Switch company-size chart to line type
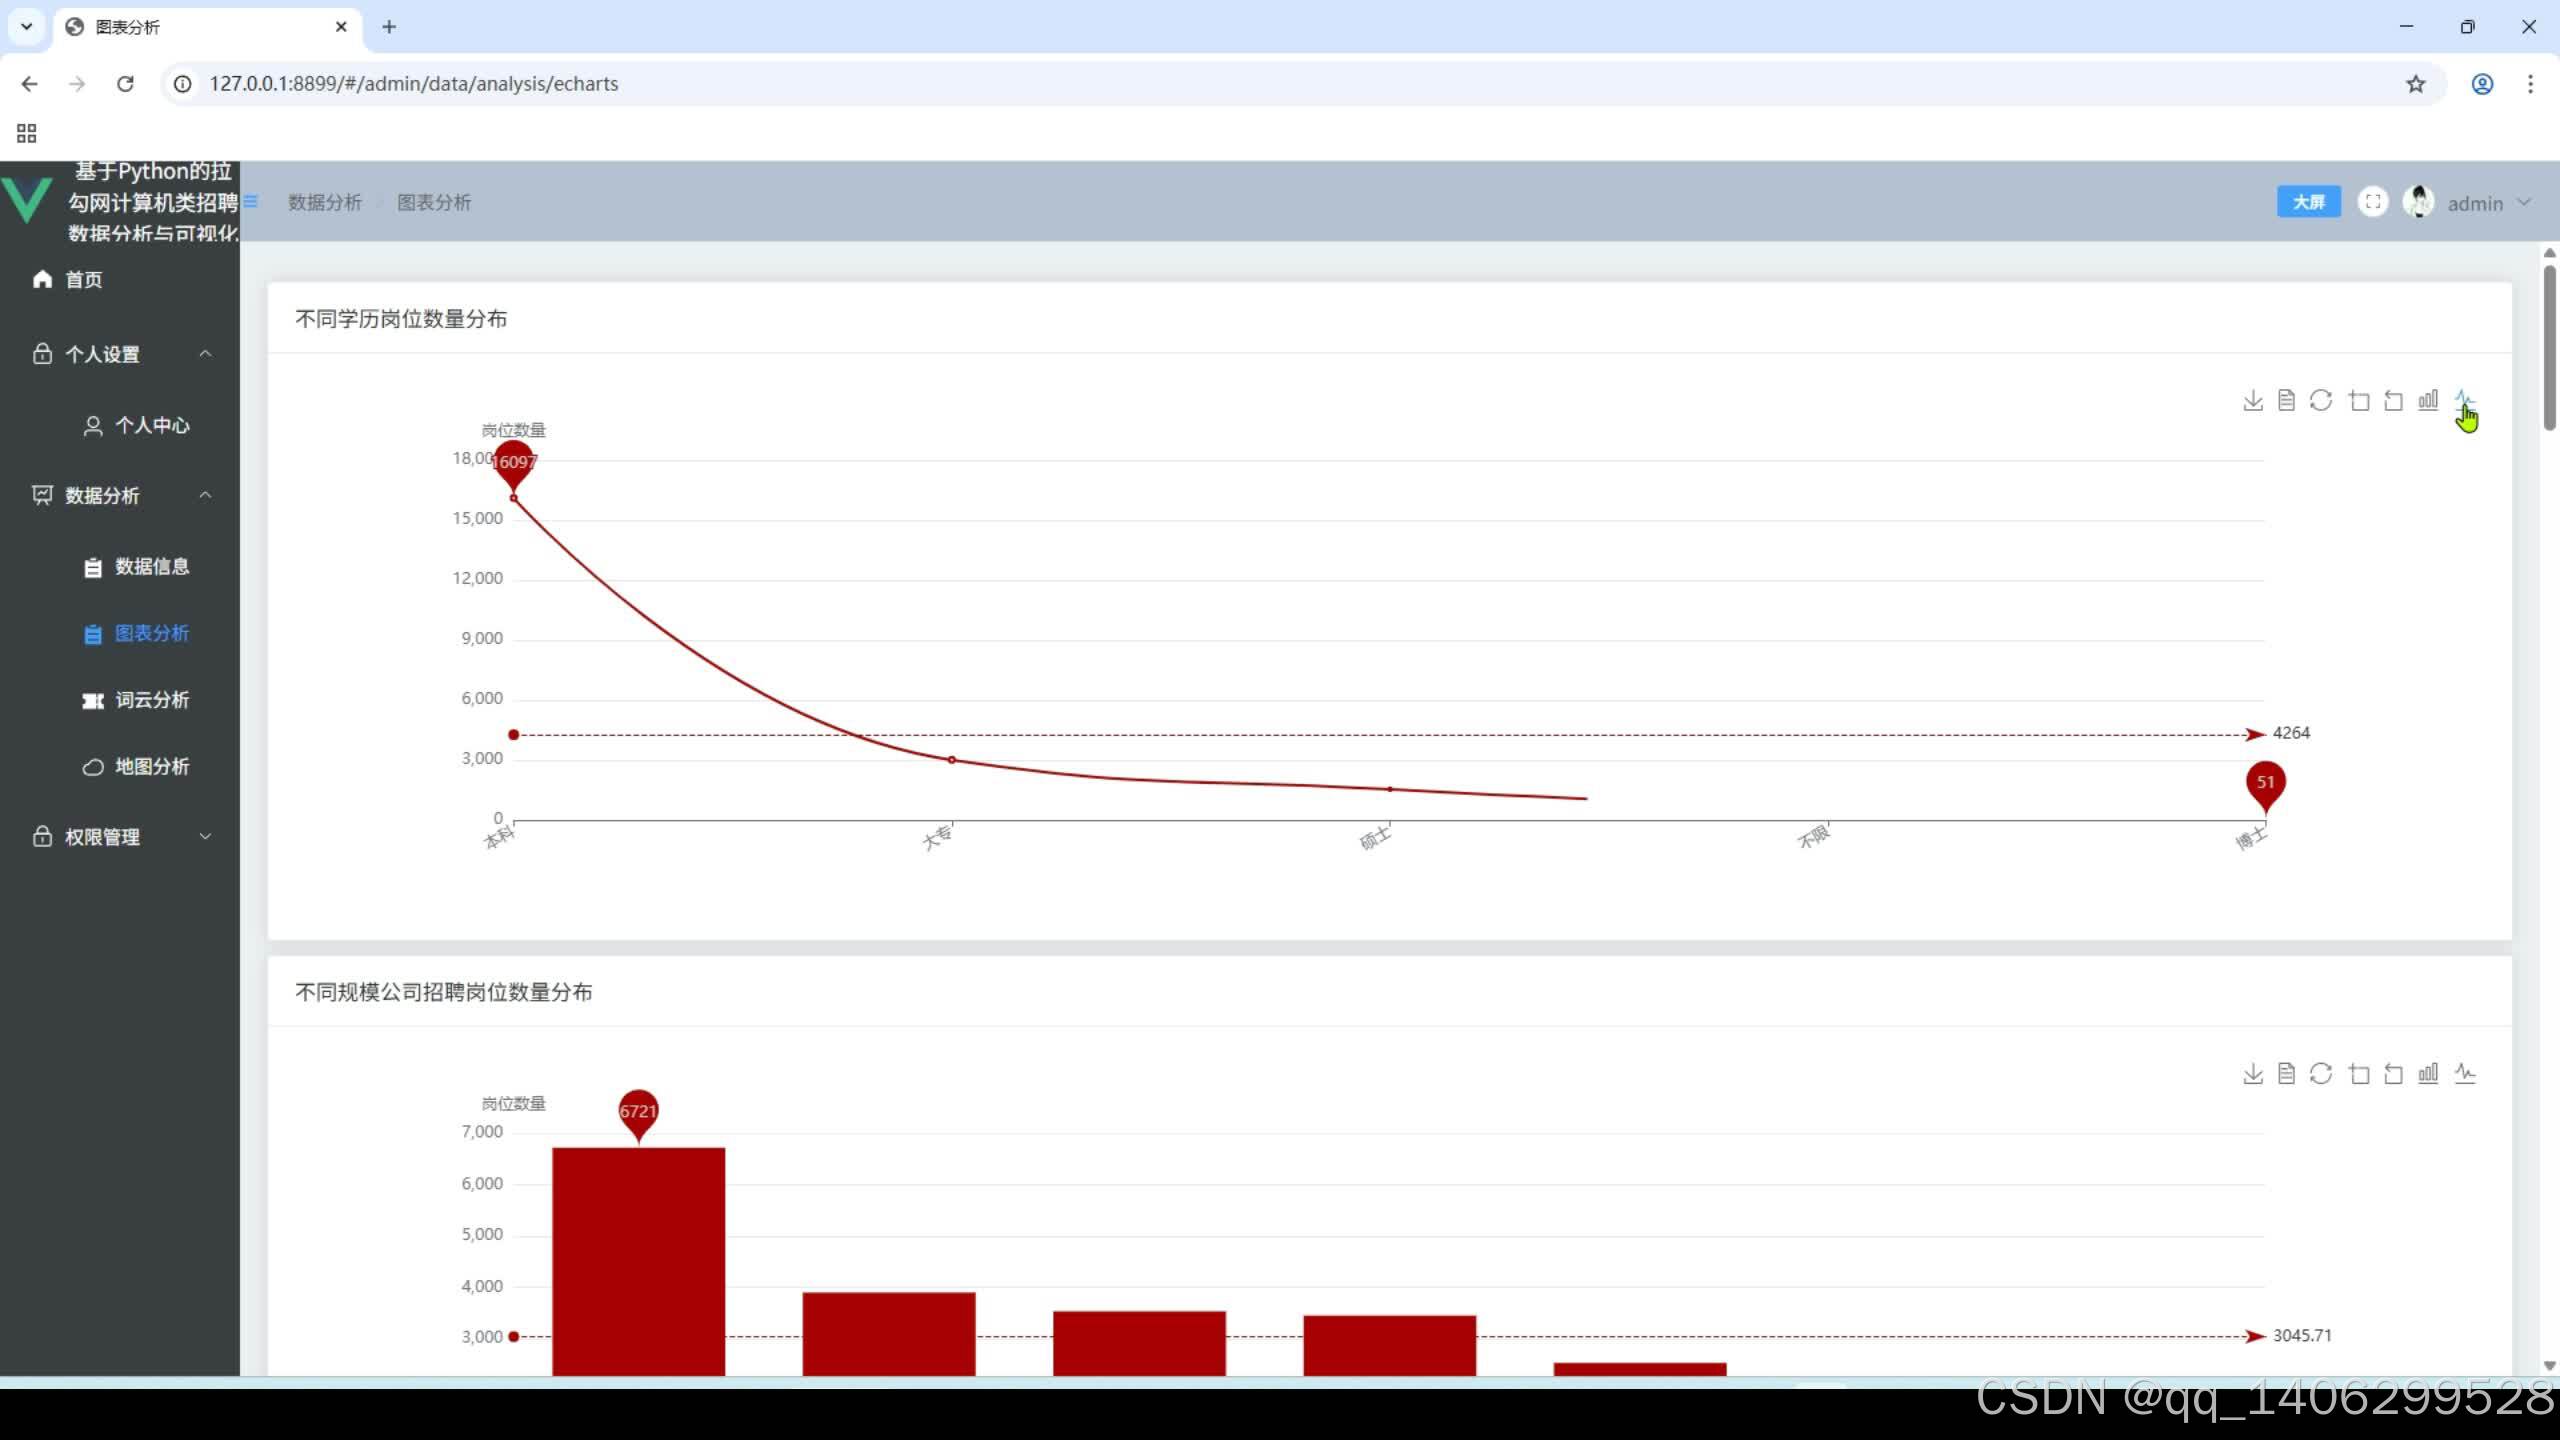The width and height of the screenshot is (2560, 1440). click(x=2464, y=1074)
